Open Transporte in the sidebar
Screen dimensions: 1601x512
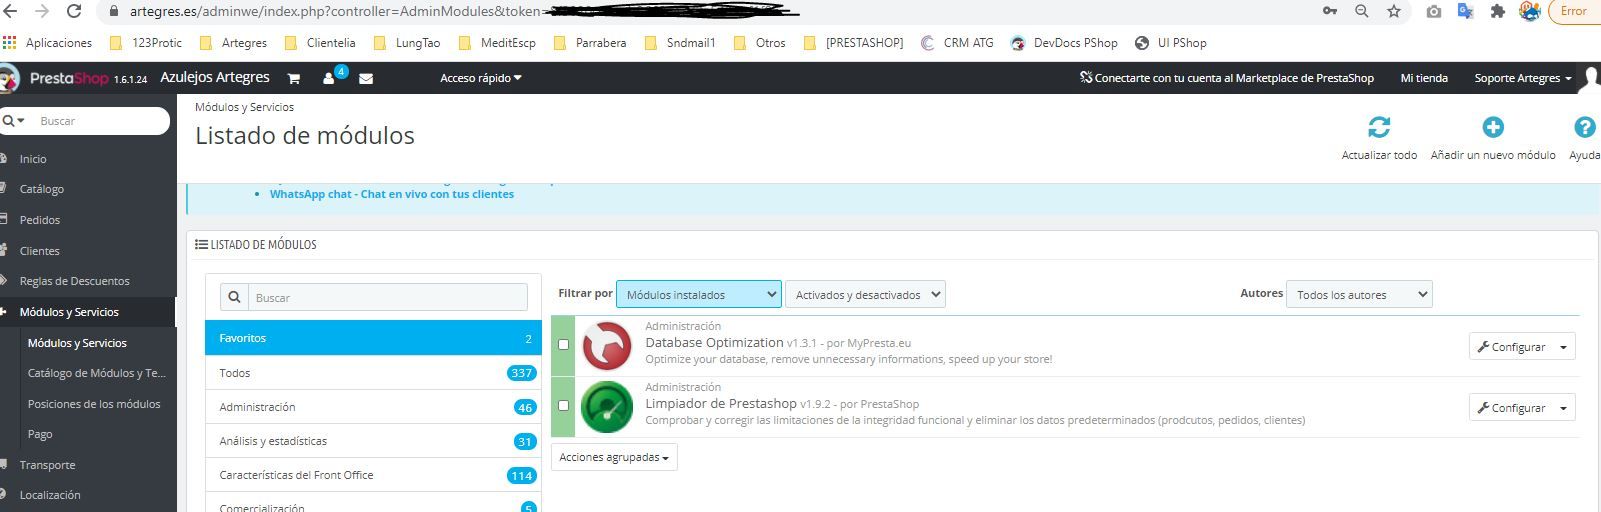(47, 465)
